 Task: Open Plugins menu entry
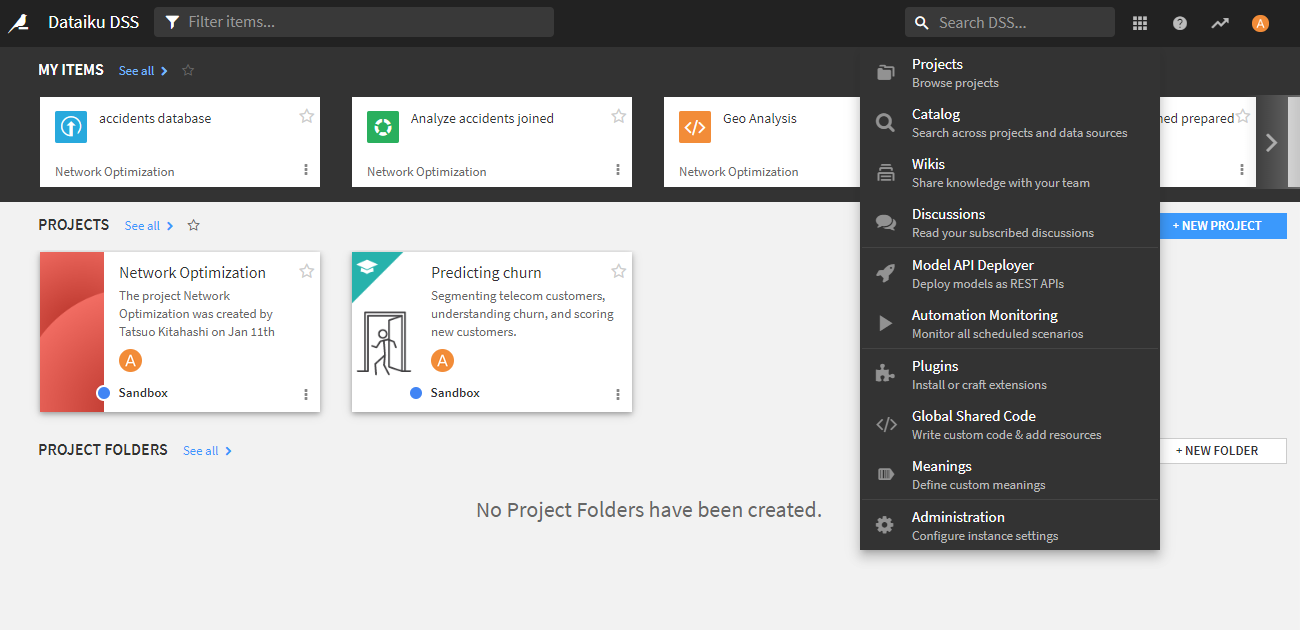[x=1010, y=375]
